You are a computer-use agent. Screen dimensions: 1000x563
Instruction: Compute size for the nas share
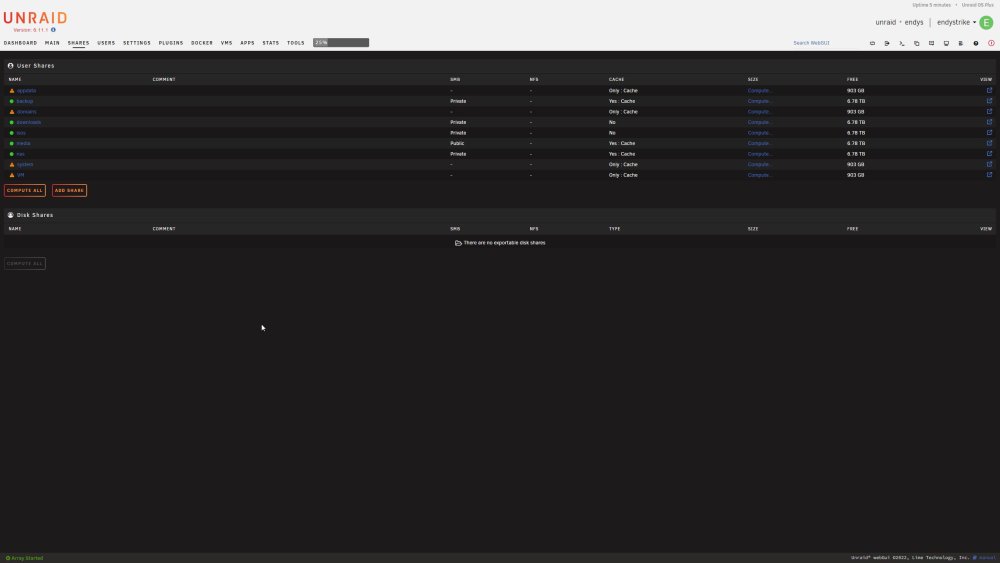point(759,154)
